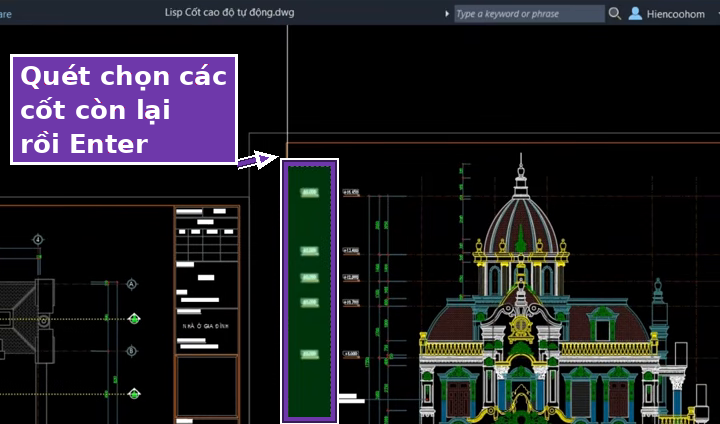The width and height of the screenshot is (720, 424).
Task: Pick the +10.700 elevation marker text
Action: (x=351, y=302)
